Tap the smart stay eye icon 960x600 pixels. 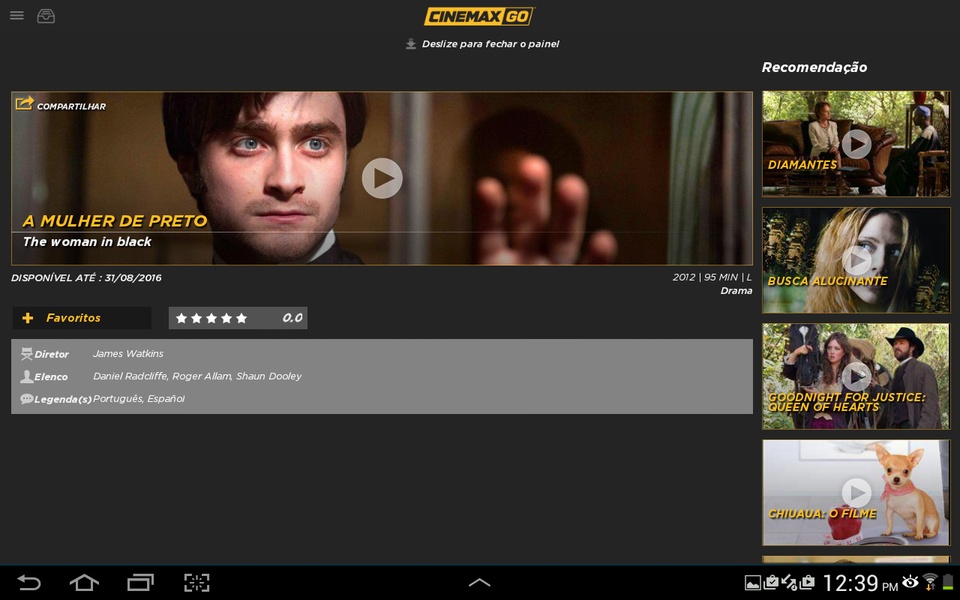coord(910,581)
